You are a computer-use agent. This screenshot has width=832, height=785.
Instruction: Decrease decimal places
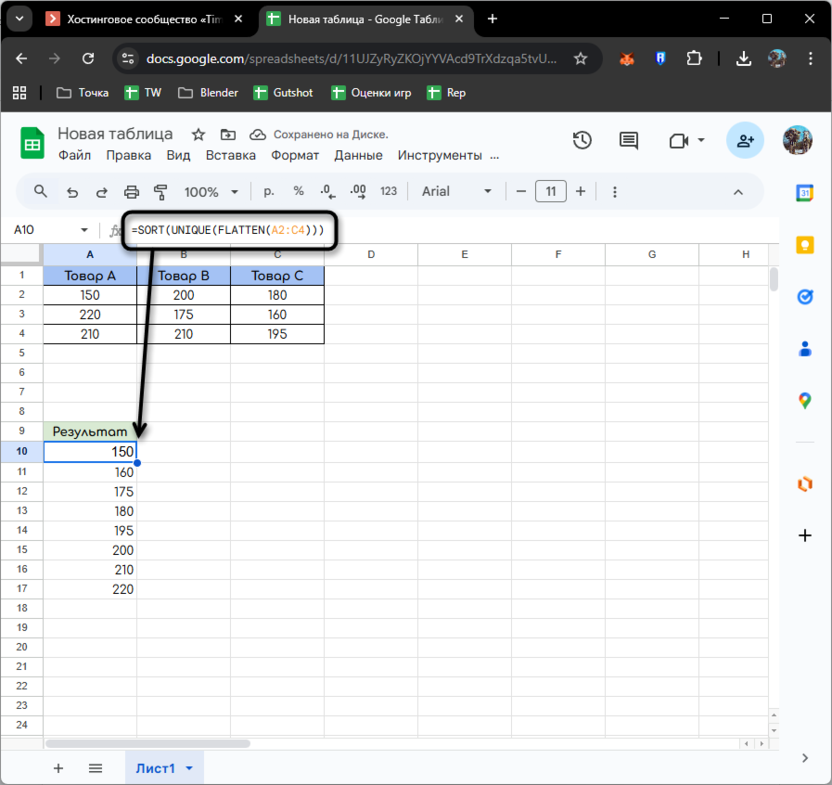point(328,192)
